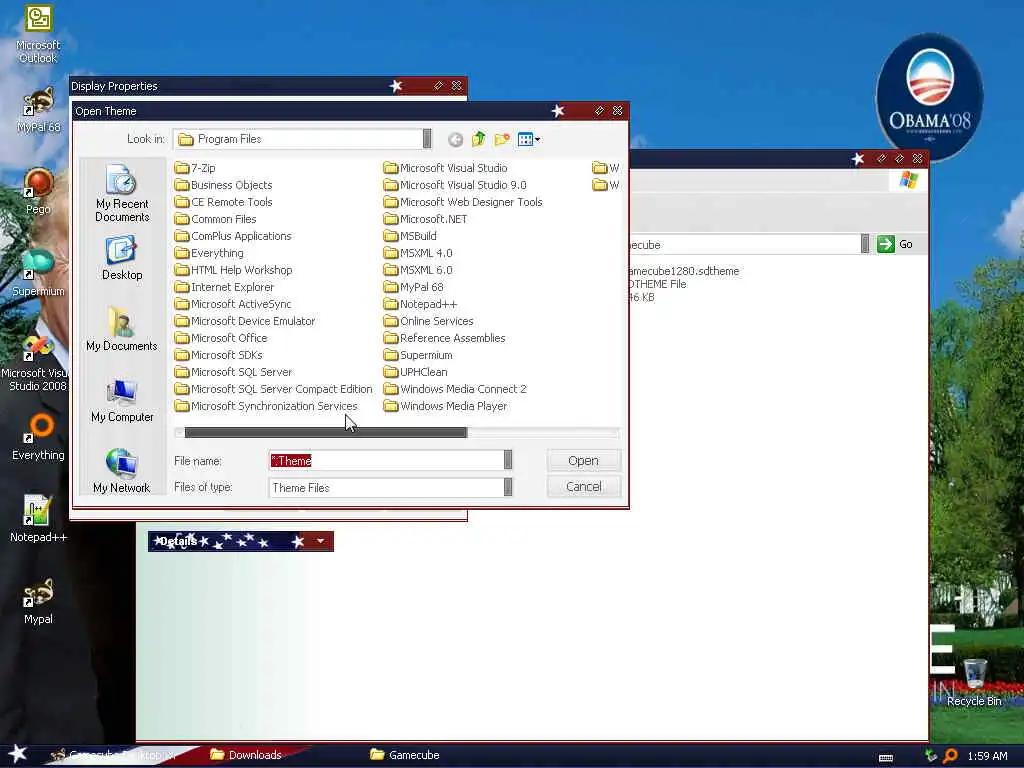This screenshot has height=768, width=1024.
Task: Select the Notepad++ folder in file list
Action: [x=421, y=304]
